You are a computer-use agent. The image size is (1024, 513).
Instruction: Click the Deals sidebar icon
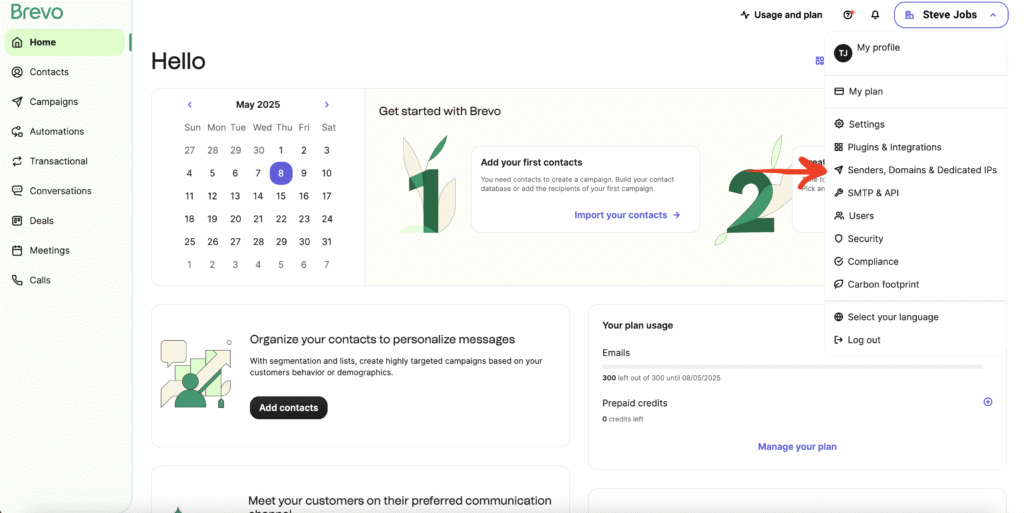click(x=17, y=221)
